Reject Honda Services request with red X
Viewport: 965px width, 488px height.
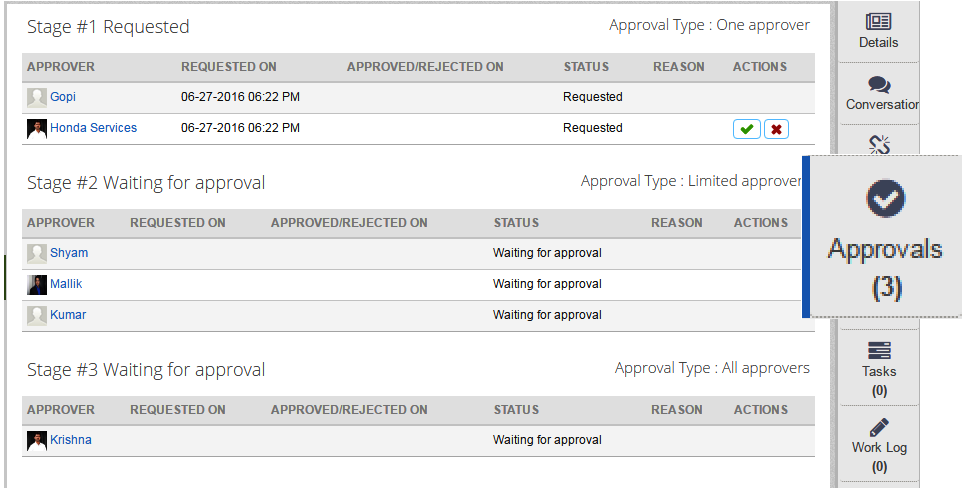[x=776, y=129]
